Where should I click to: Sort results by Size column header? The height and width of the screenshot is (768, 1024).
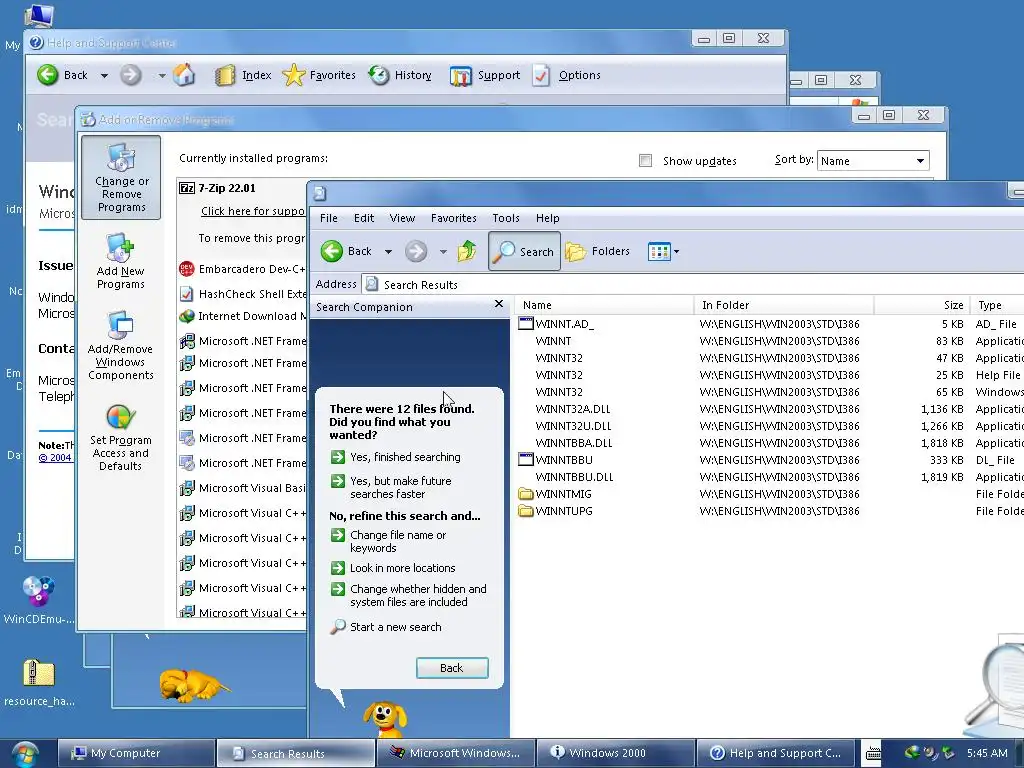922,305
